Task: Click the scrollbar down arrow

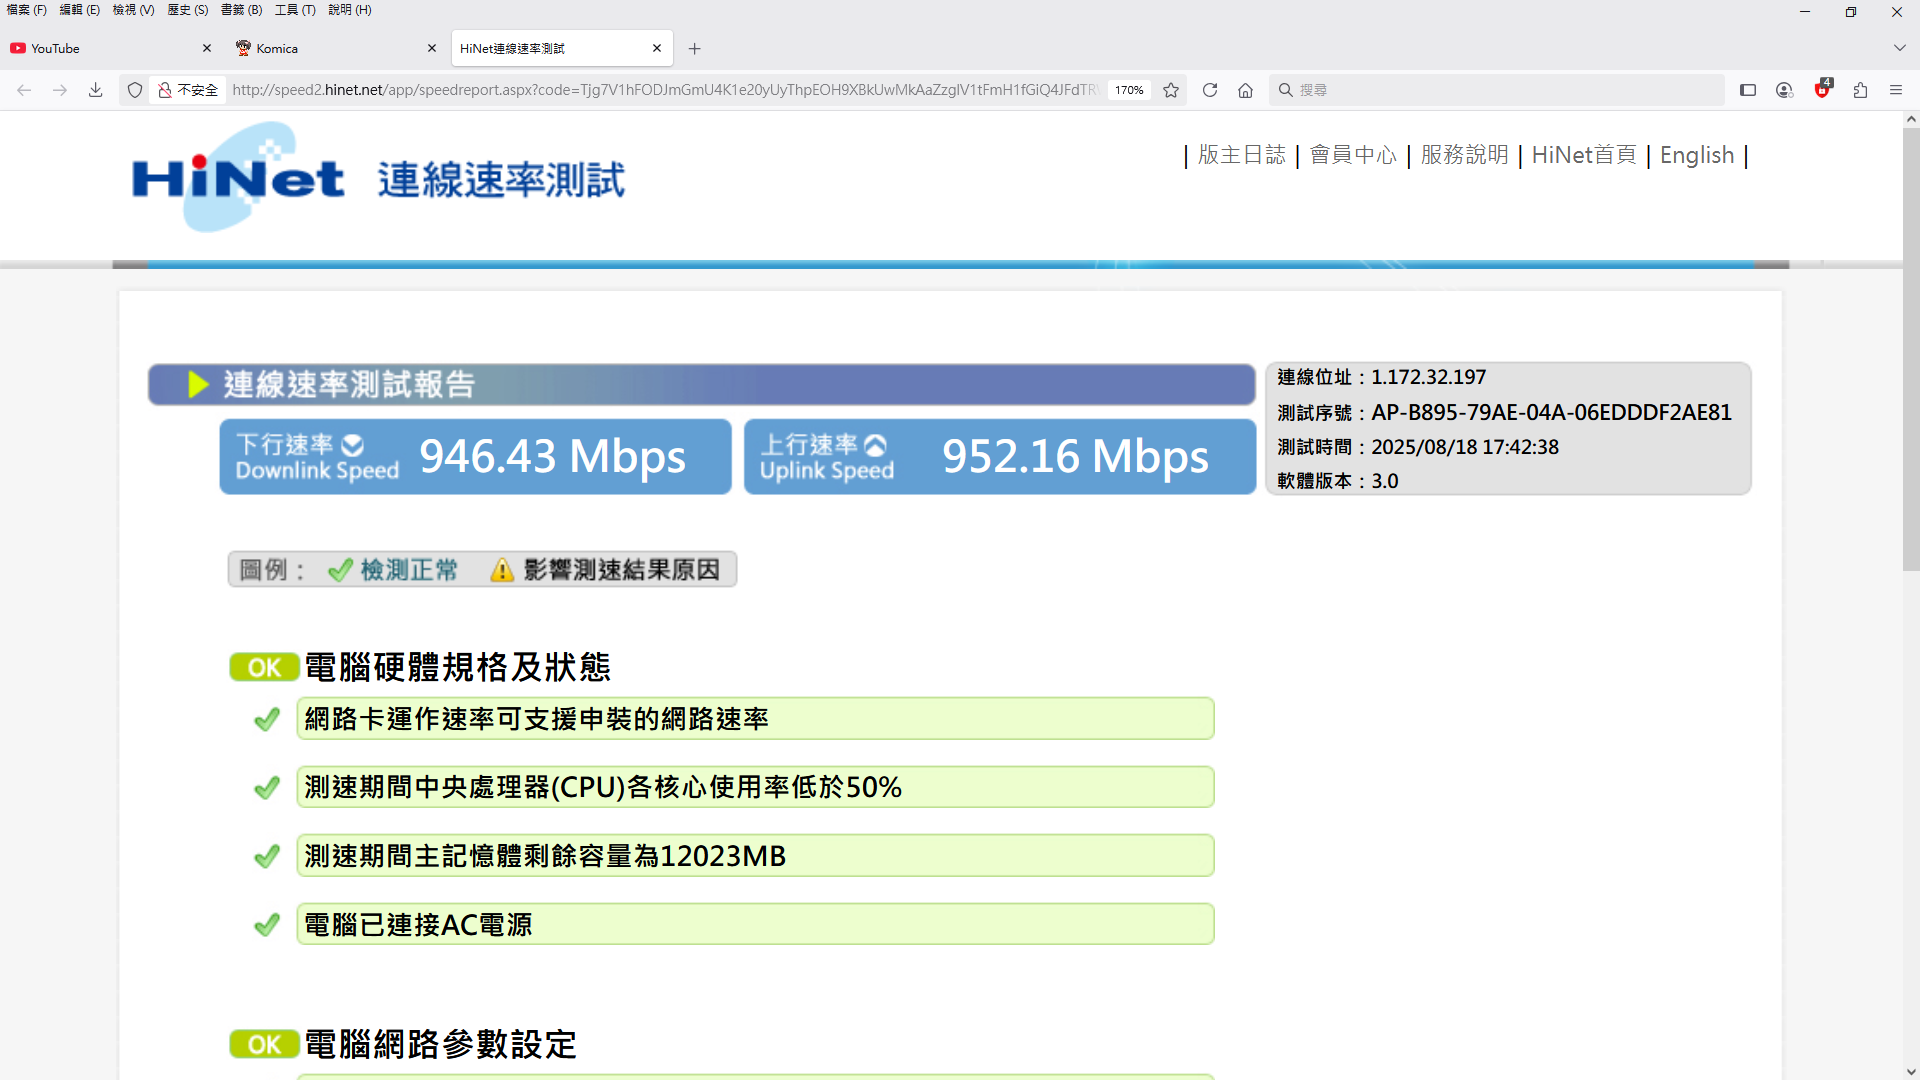Action: [x=1911, y=1072]
